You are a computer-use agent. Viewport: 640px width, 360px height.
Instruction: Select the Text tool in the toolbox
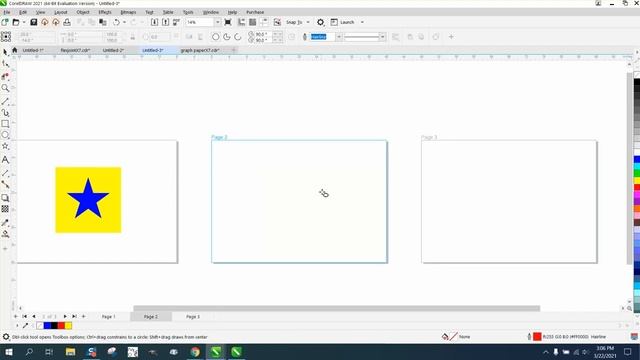tap(5, 160)
